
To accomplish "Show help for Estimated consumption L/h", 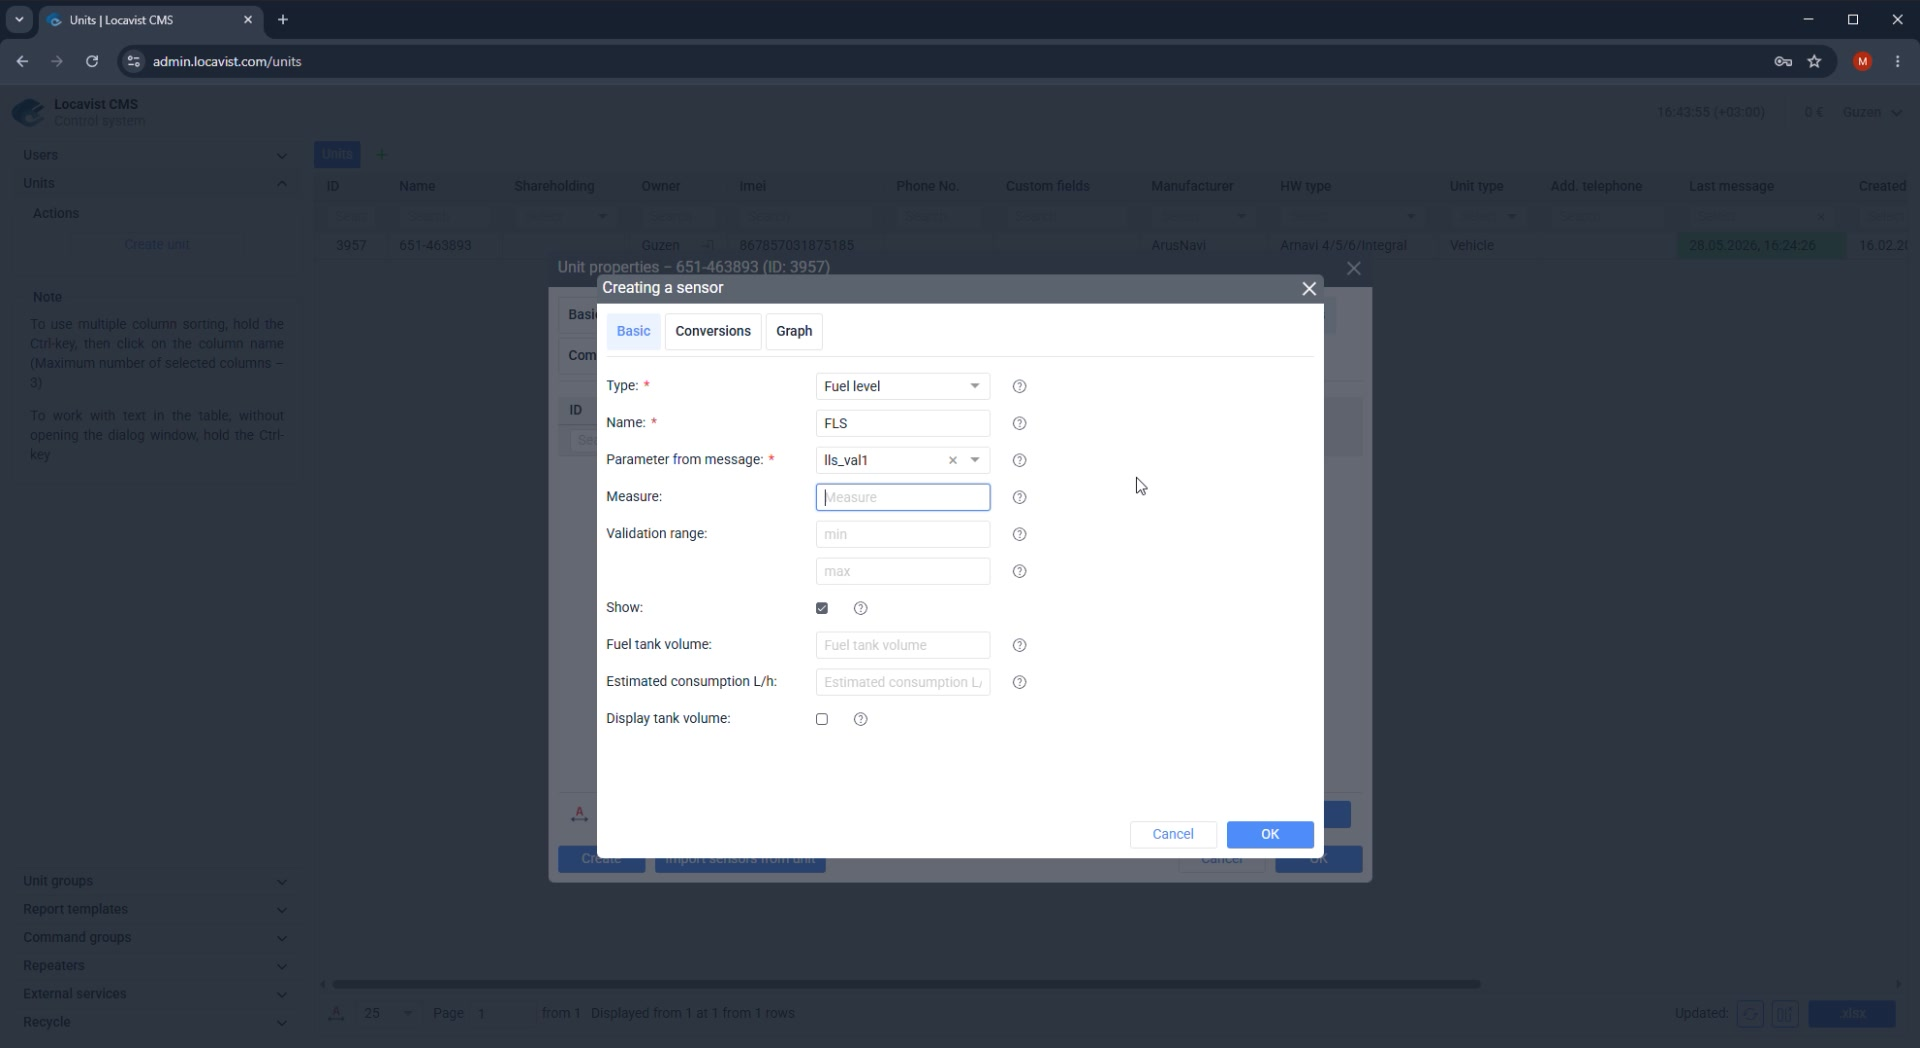I will (x=1019, y=683).
